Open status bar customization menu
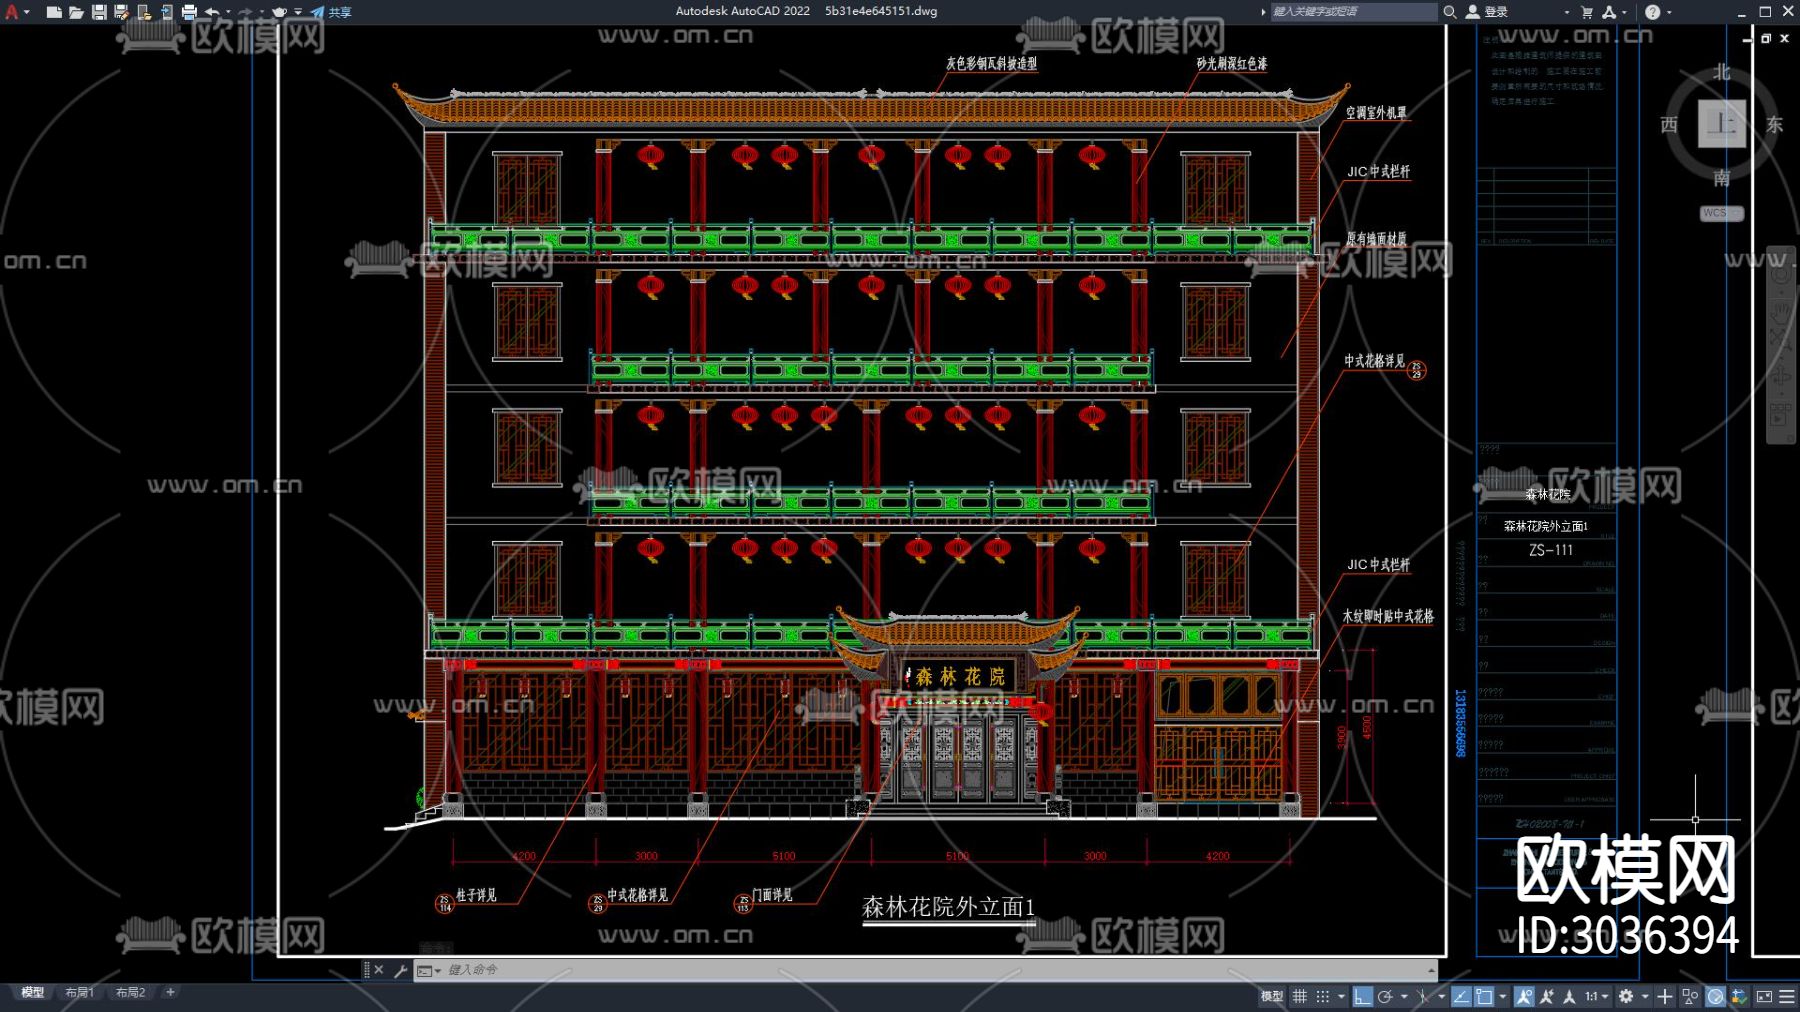Screen dimensions: 1800x1012 pyautogui.click(x=1787, y=996)
